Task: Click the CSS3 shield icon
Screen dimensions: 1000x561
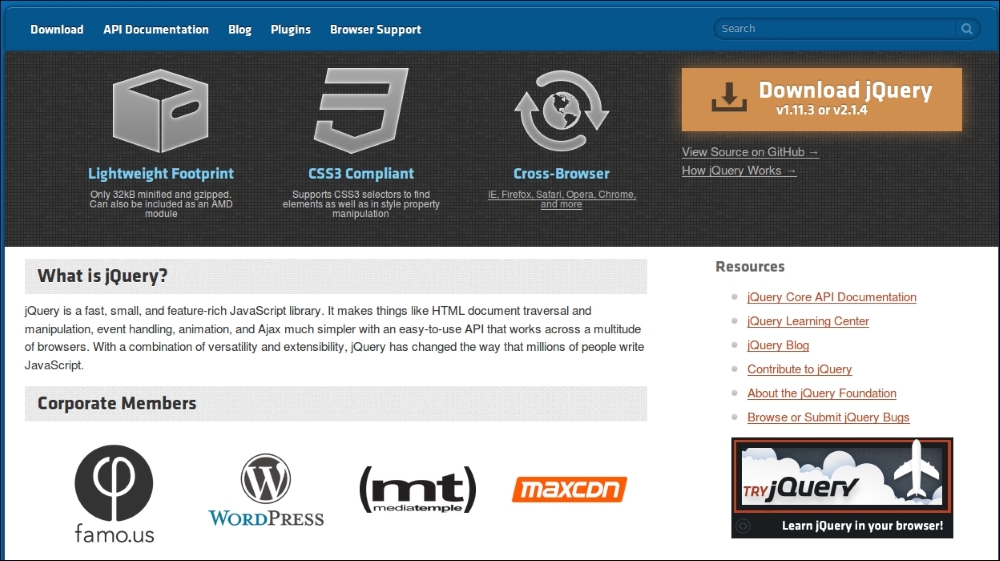Action: tap(361, 111)
